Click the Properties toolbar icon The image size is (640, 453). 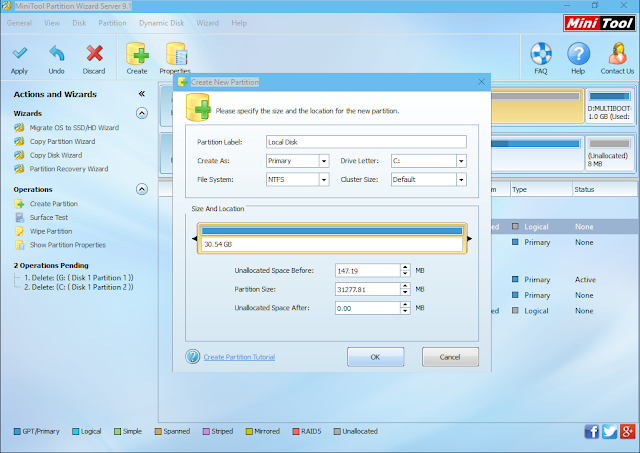176,53
